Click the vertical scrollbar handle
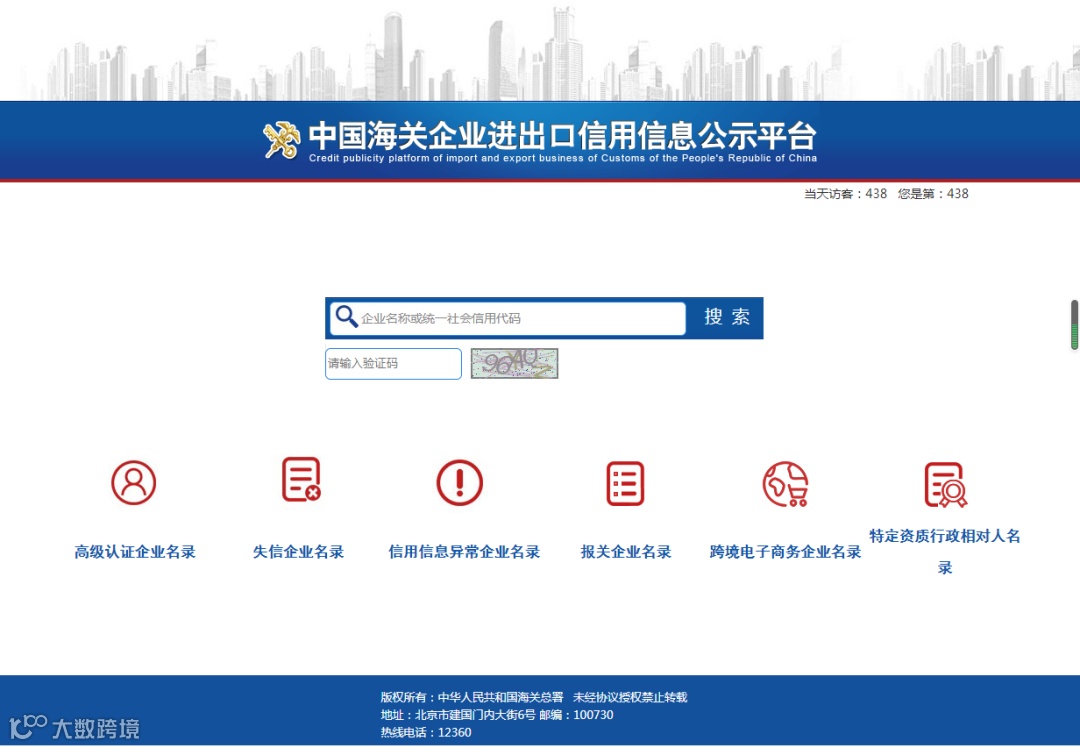Screen dimensions: 1080x748 click(1074, 325)
